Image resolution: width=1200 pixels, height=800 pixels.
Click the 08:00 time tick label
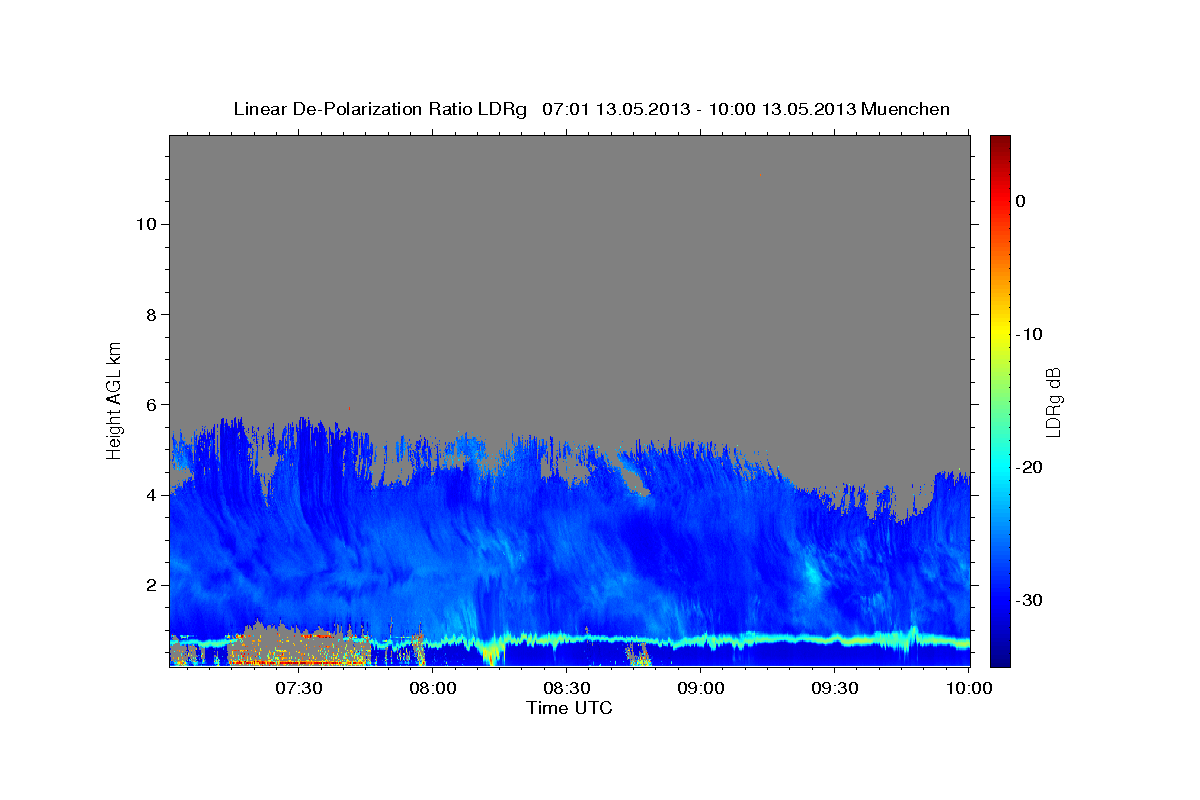[433, 688]
